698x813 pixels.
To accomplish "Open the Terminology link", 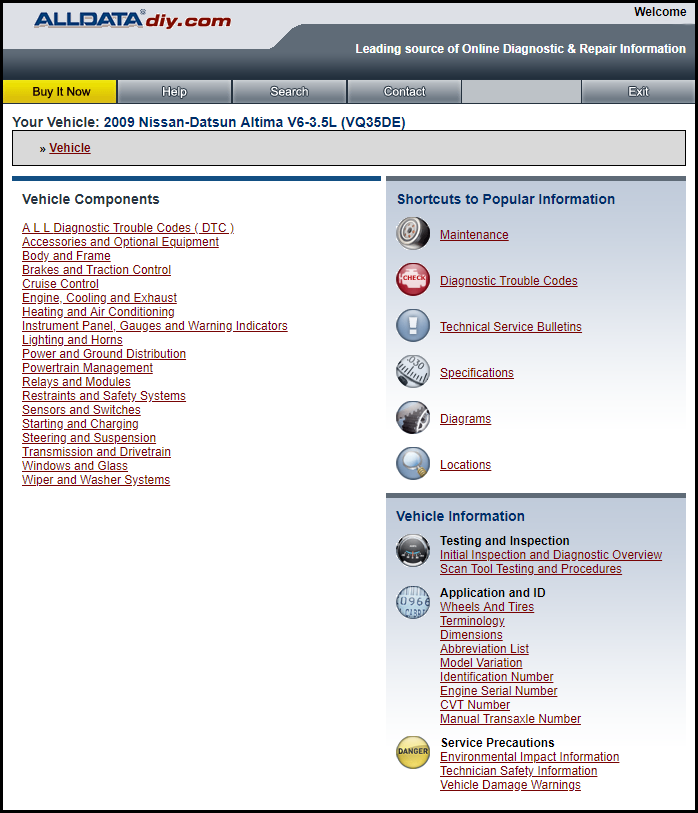I will tap(472, 621).
